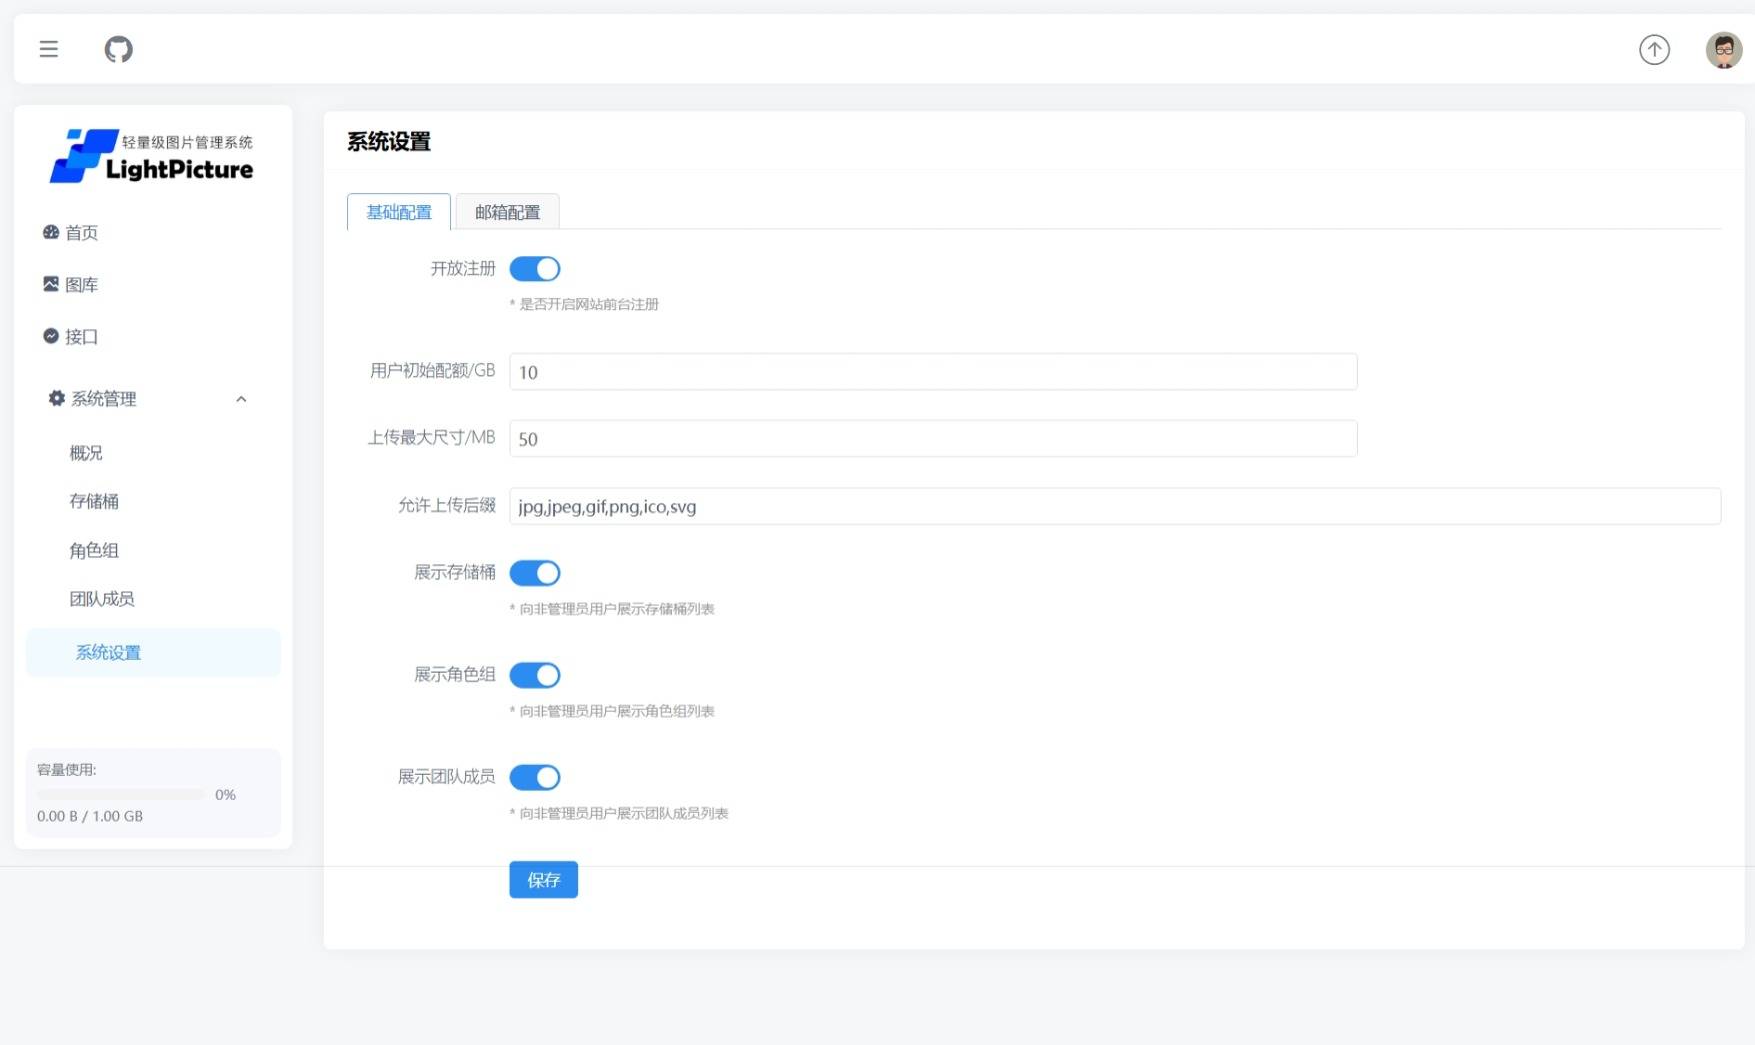Open the 角色组 submenu item
Screen dimensions: 1755x1045
point(94,550)
